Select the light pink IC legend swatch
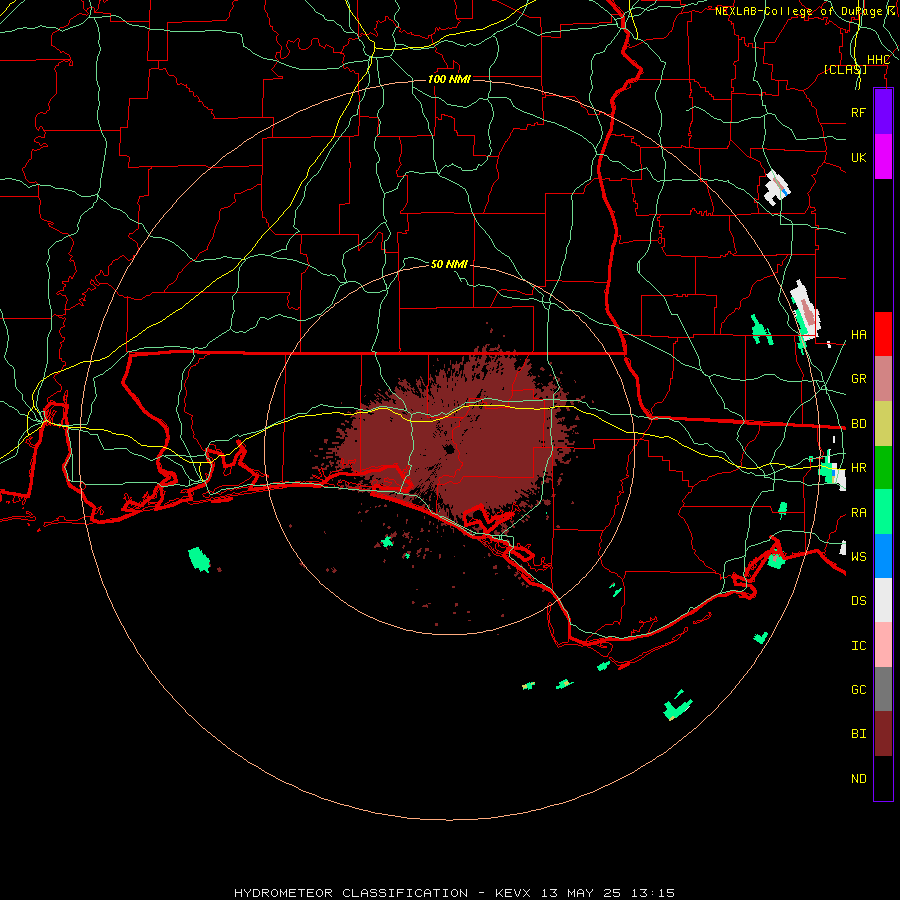Viewport: 900px width, 900px height. tap(883, 645)
